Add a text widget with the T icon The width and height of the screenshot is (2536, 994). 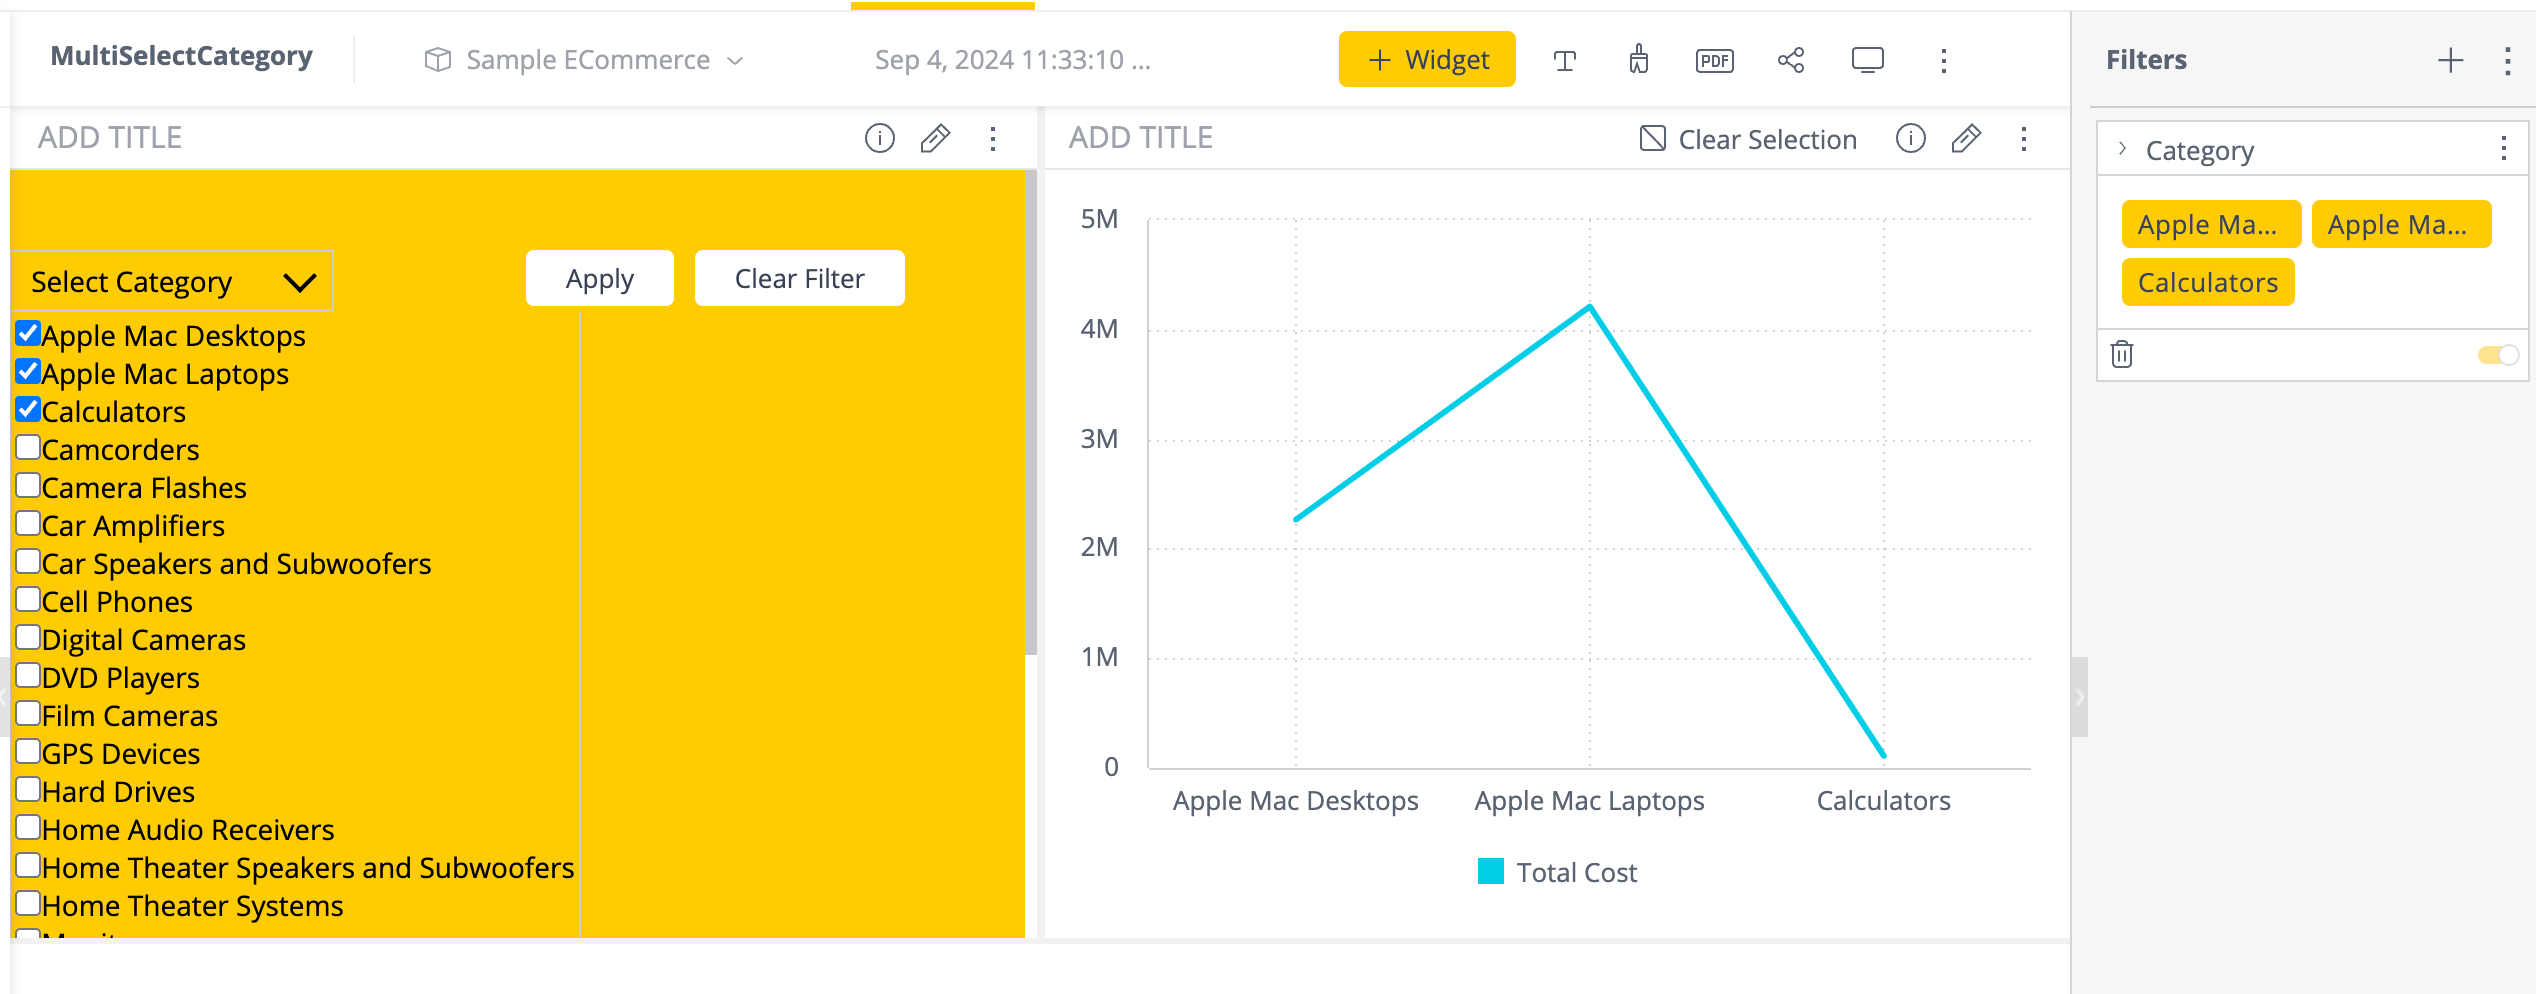(x=1564, y=61)
